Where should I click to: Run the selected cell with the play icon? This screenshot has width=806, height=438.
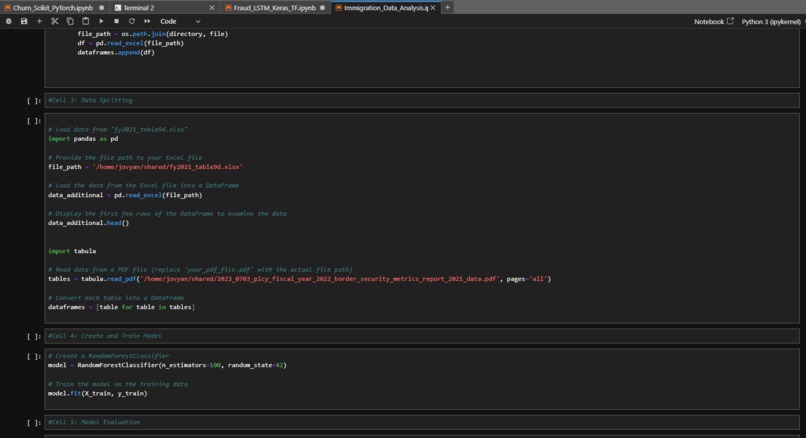101,21
